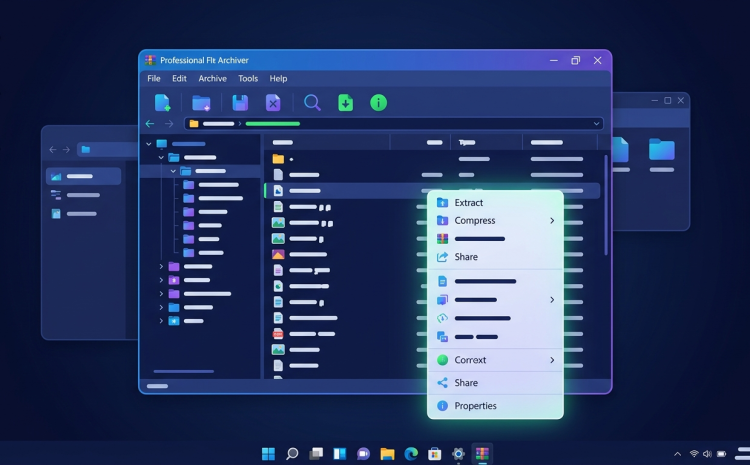Choose Compress in the context menu

495,221
